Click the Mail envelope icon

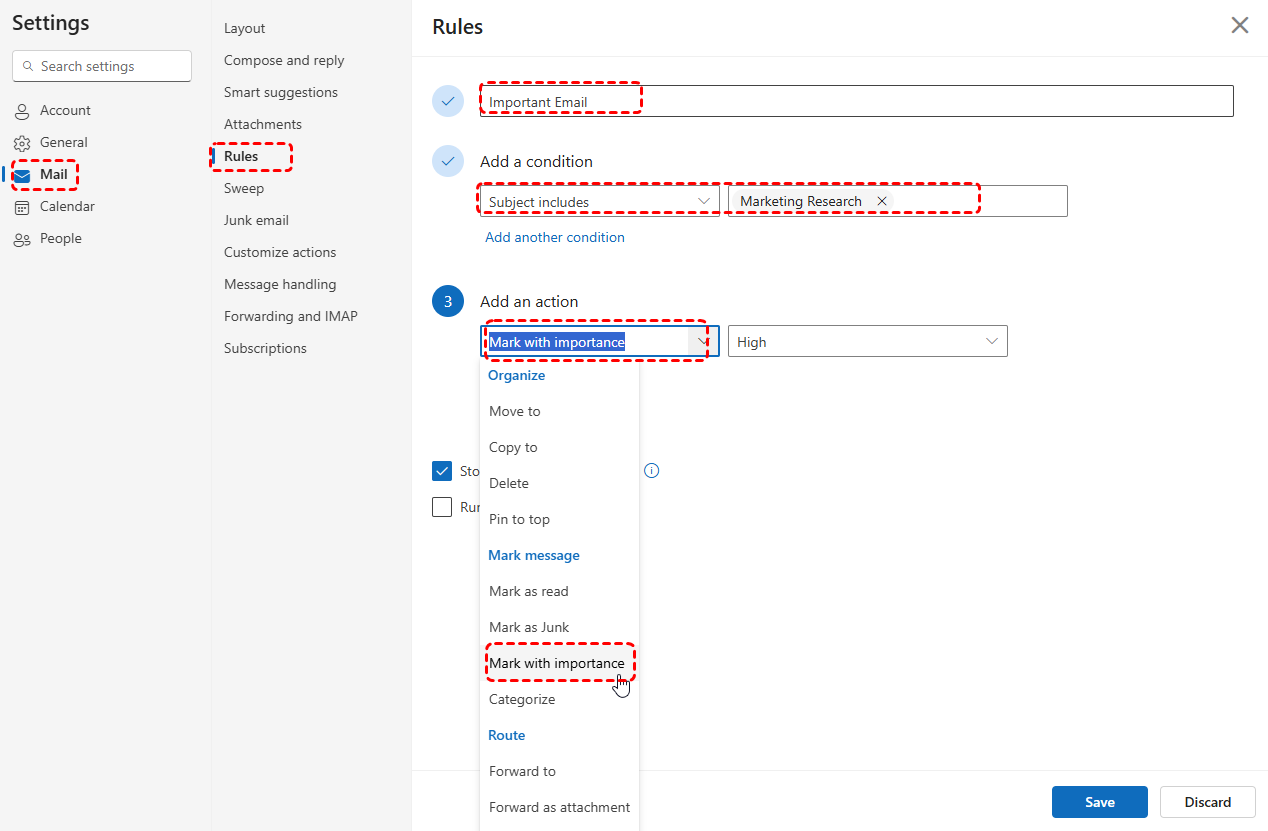pyautogui.click(x=22, y=175)
